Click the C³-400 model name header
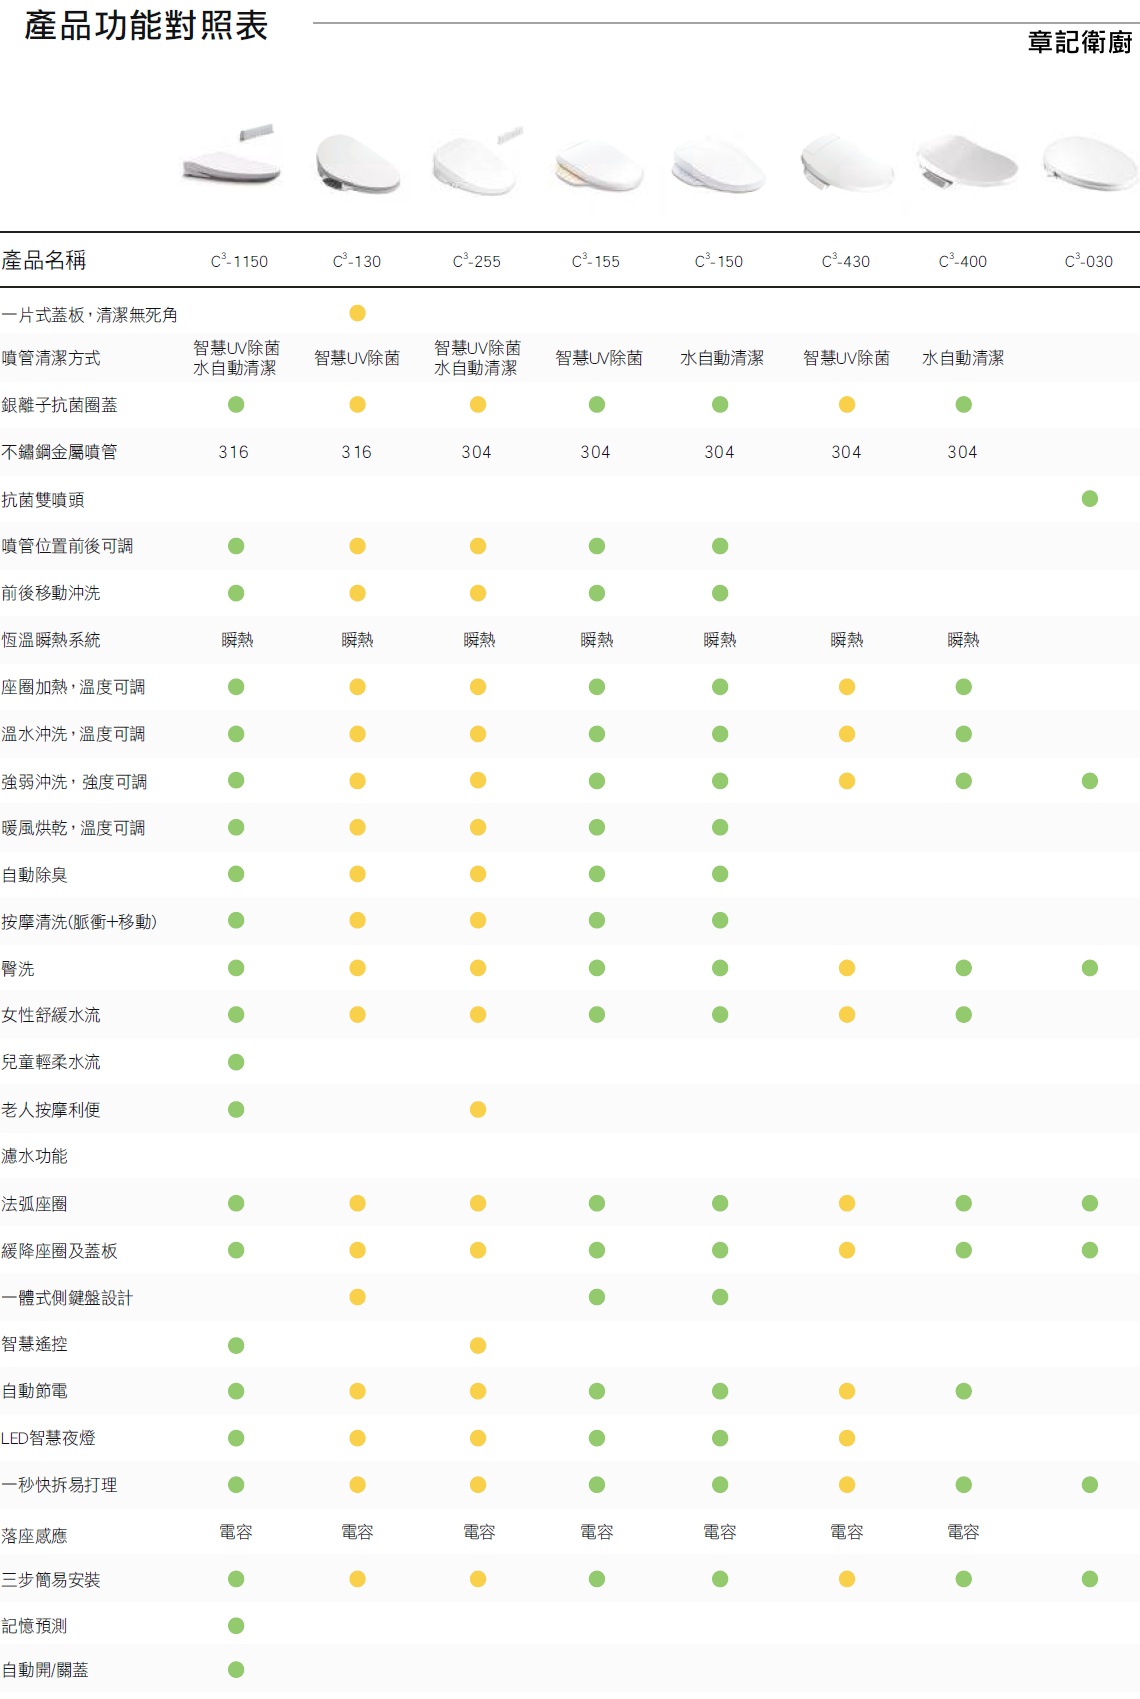The width and height of the screenshot is (1140, 1699). point(963,261)
